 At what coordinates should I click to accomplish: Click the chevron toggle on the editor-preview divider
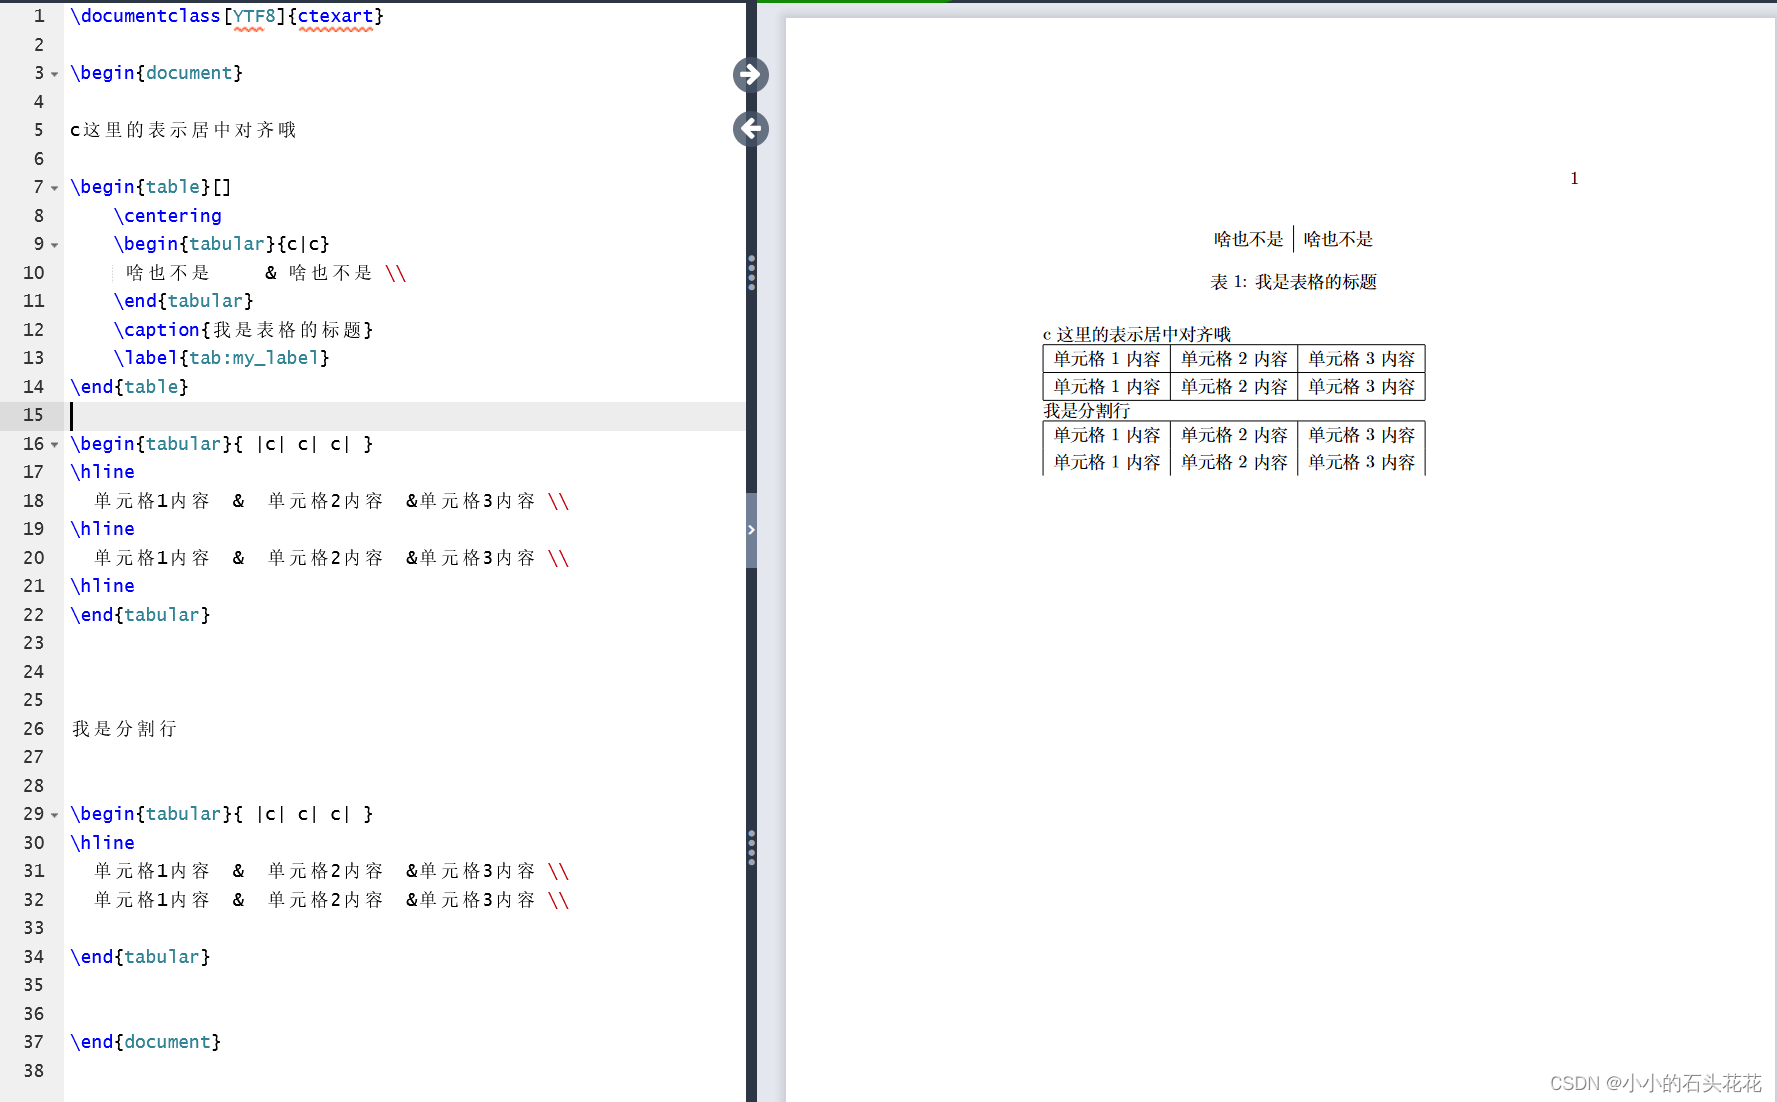pyautogui.click(x=751, y=530)
